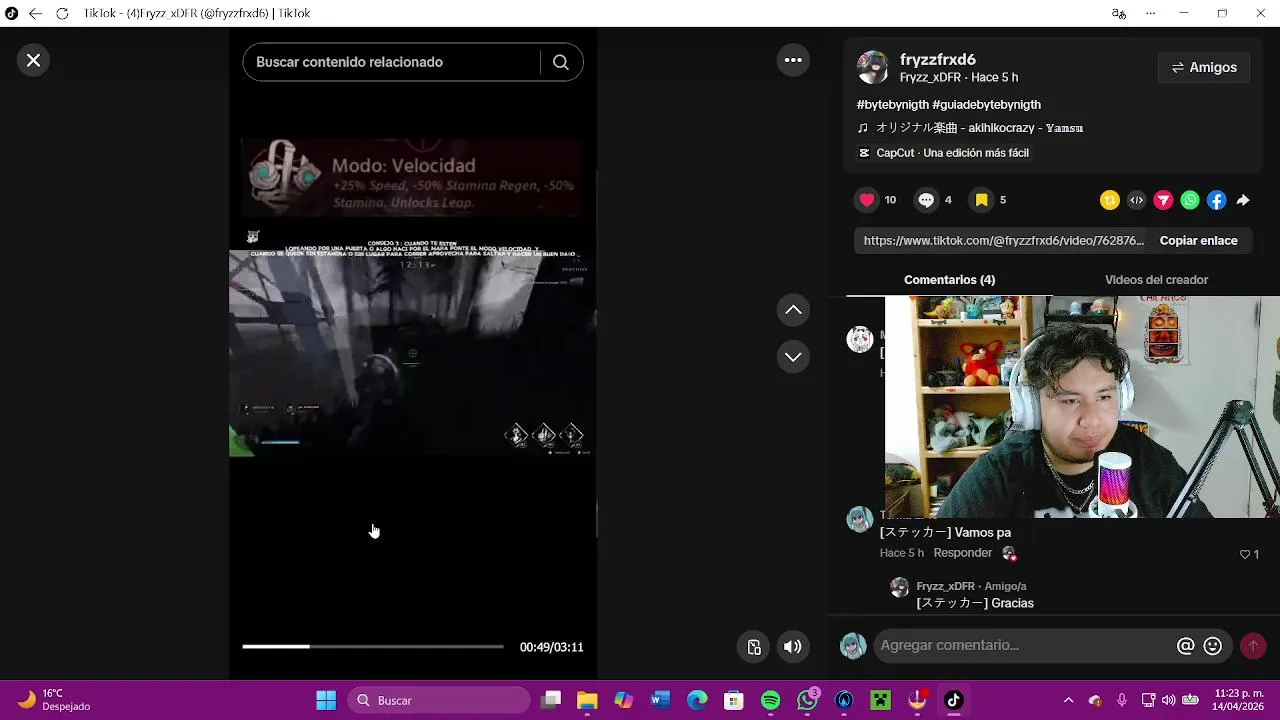Viewport: 1280px width, 720px height.
Task: Open the comments bubble icon
Action: 926,200
